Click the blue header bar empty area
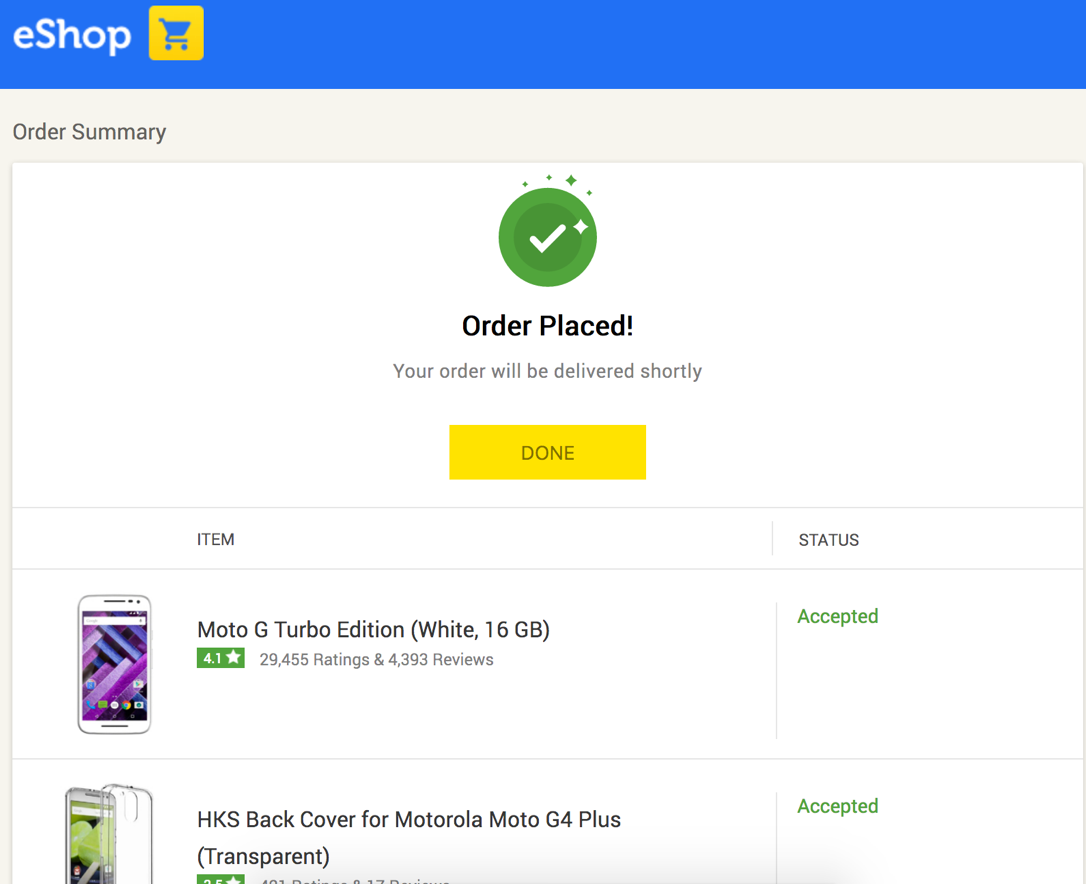 650,44
